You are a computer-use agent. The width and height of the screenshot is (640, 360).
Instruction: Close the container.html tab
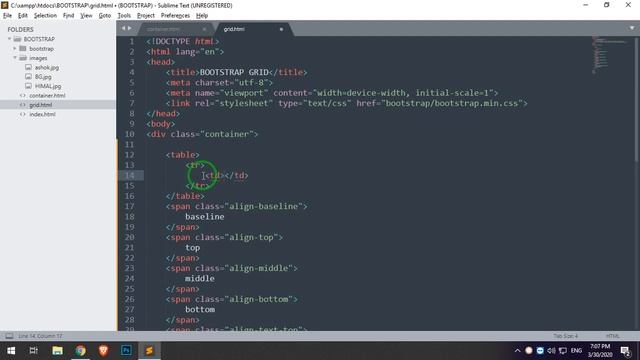[204, 29]
